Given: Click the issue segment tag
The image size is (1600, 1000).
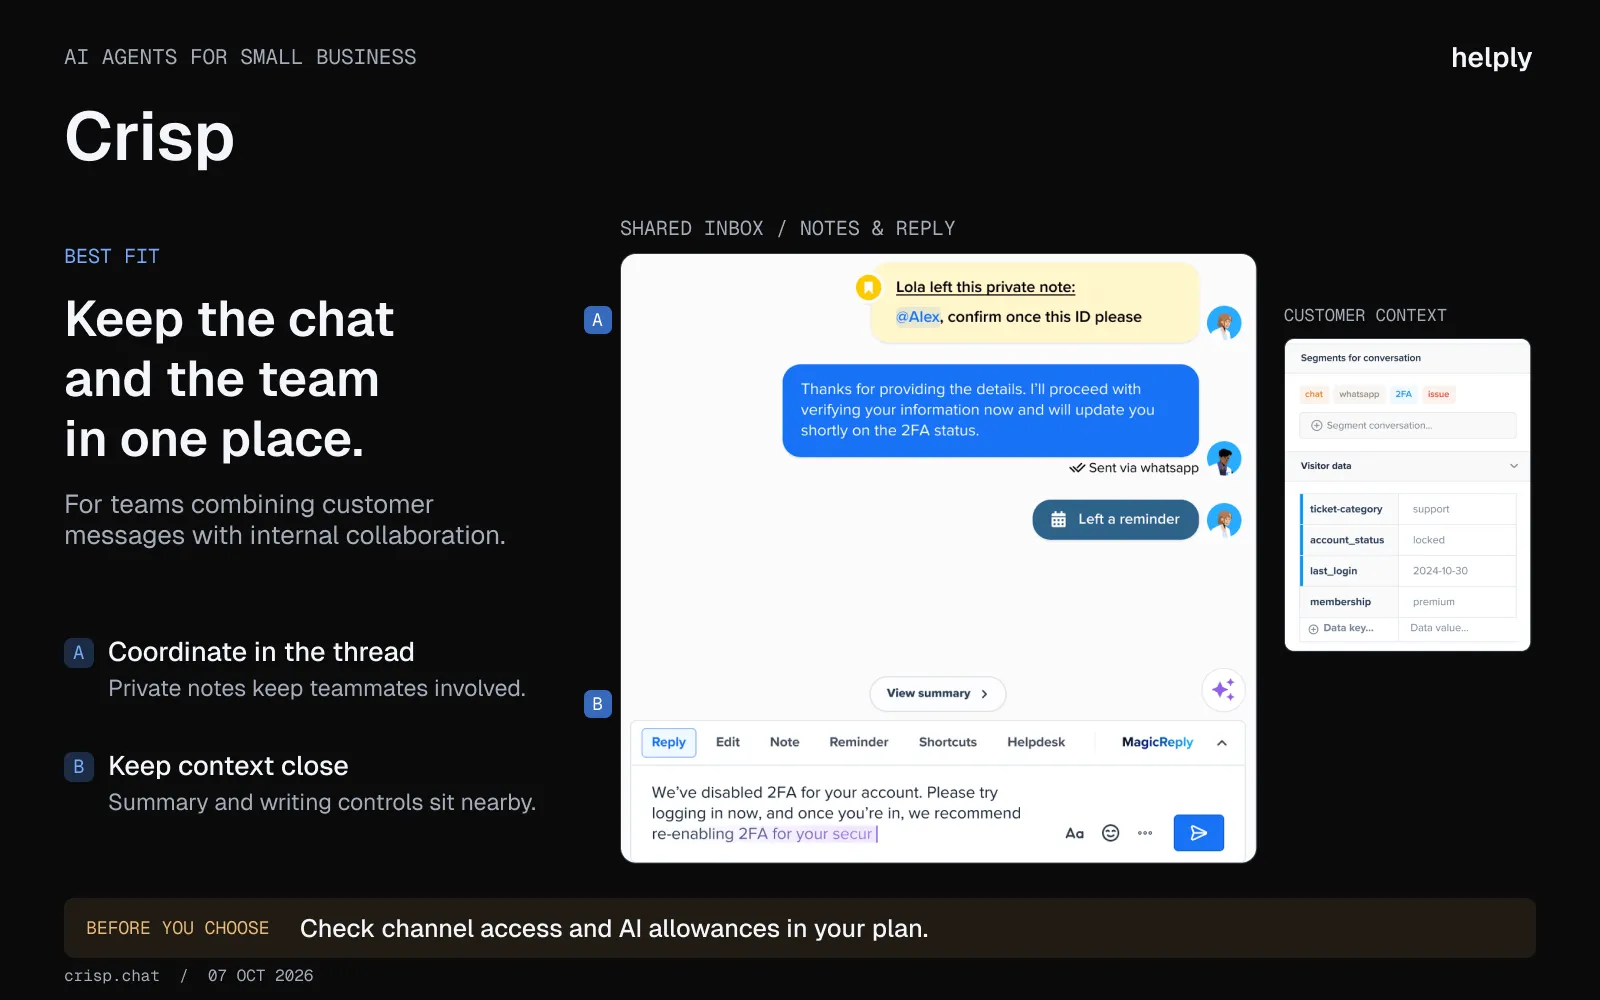Looking at the screenshot, I should pyautogui.click(x=1438, y=394).
